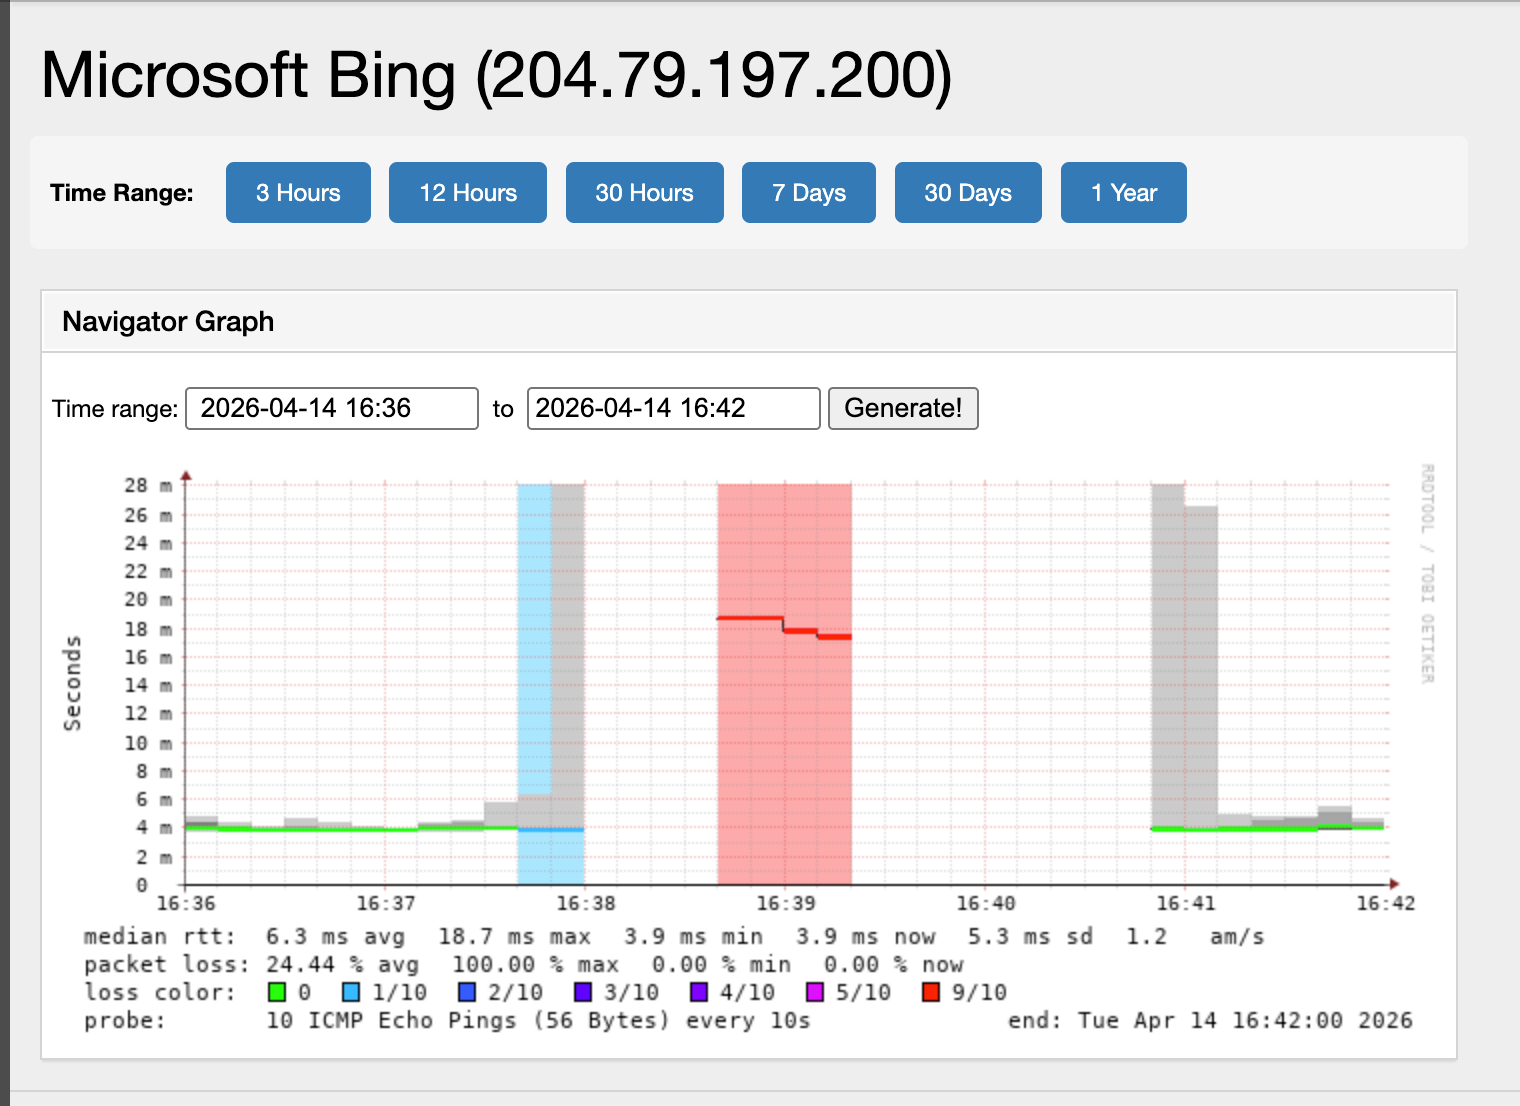Click the blue 2/10 loss color swatch
This screenshot has height=1106, width=1520.
pos(468,991)
